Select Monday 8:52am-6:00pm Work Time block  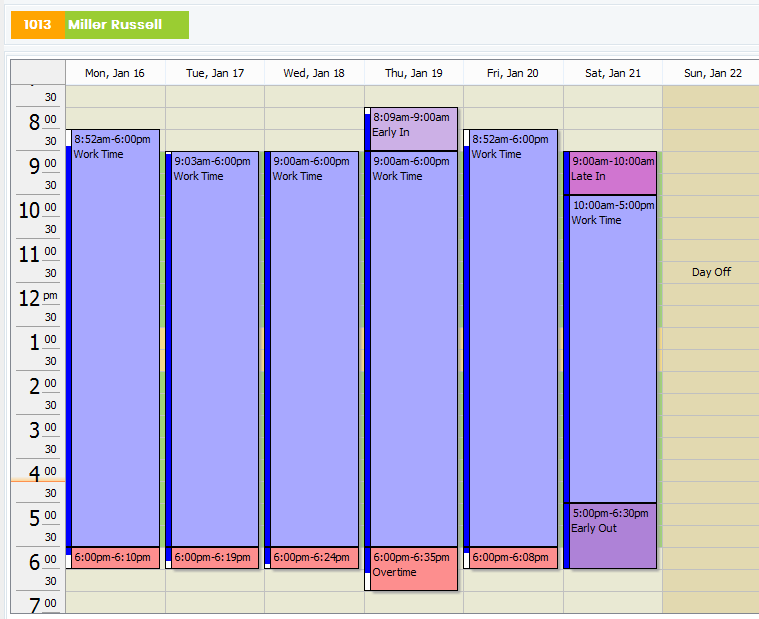point(113,338)
